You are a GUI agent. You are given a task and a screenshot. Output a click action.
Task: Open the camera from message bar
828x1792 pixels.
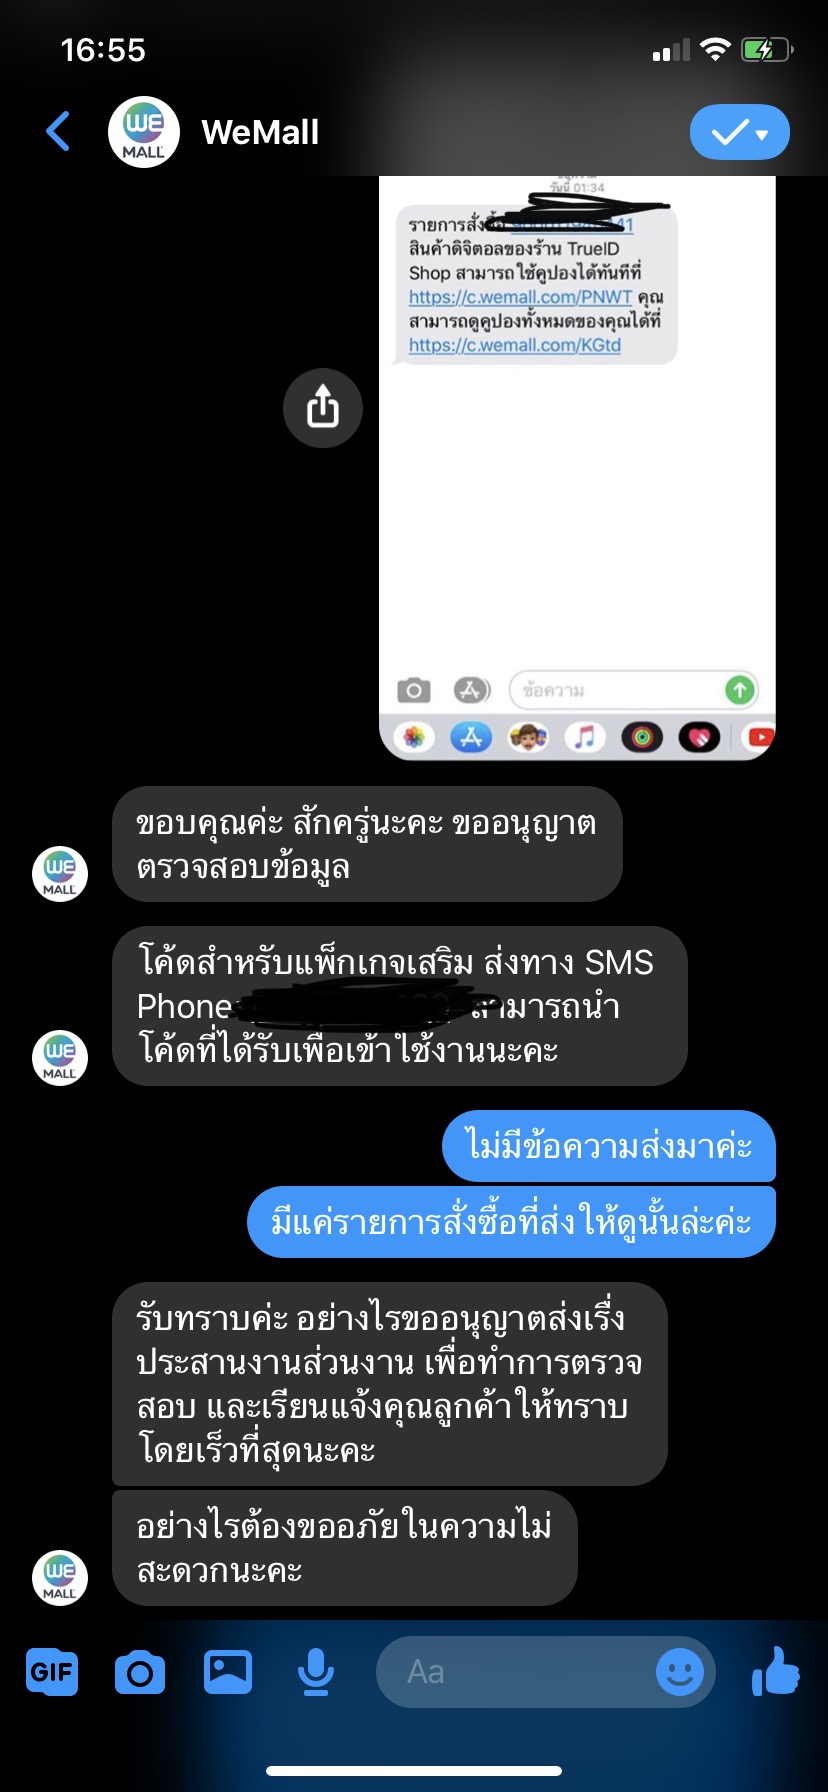click(x=140, y=1672)
